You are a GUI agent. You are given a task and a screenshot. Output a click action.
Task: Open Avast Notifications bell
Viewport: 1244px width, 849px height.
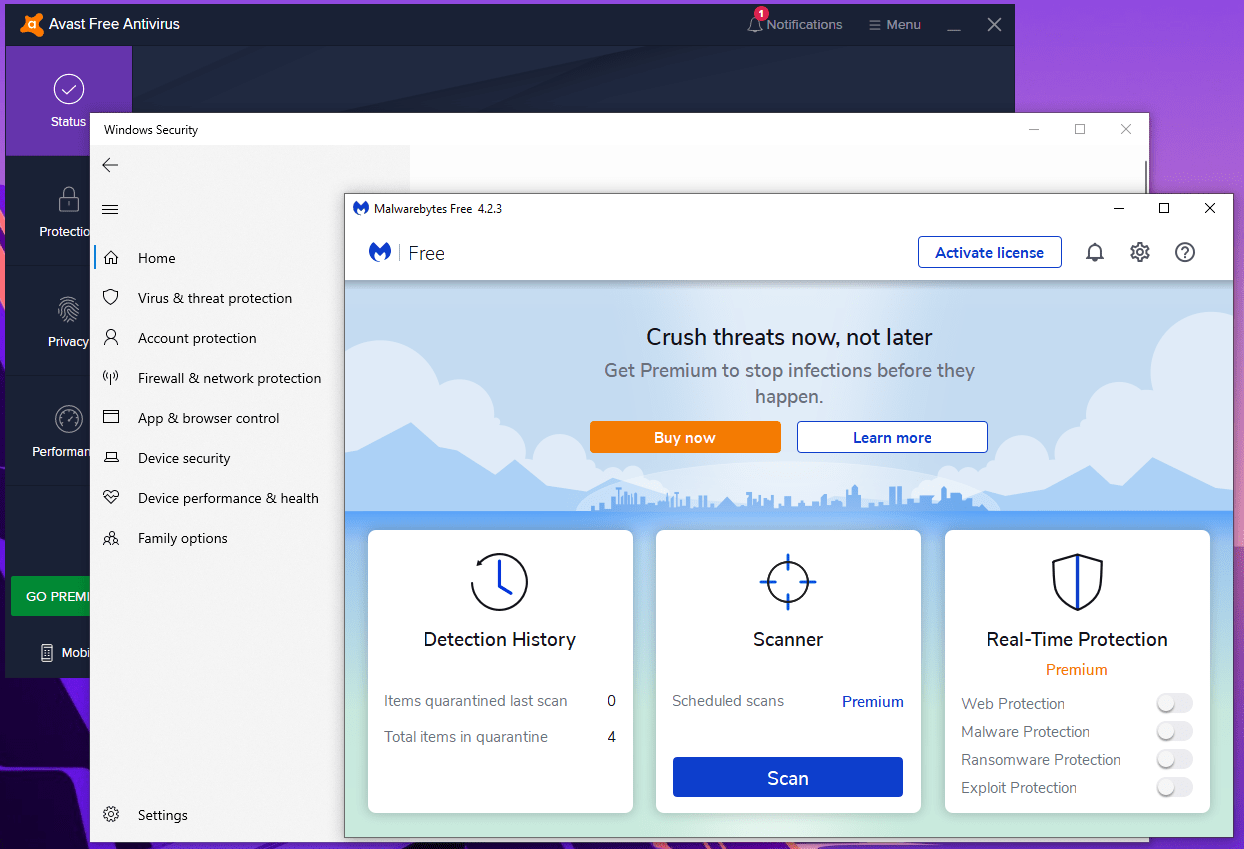click(x=756, y=23)
